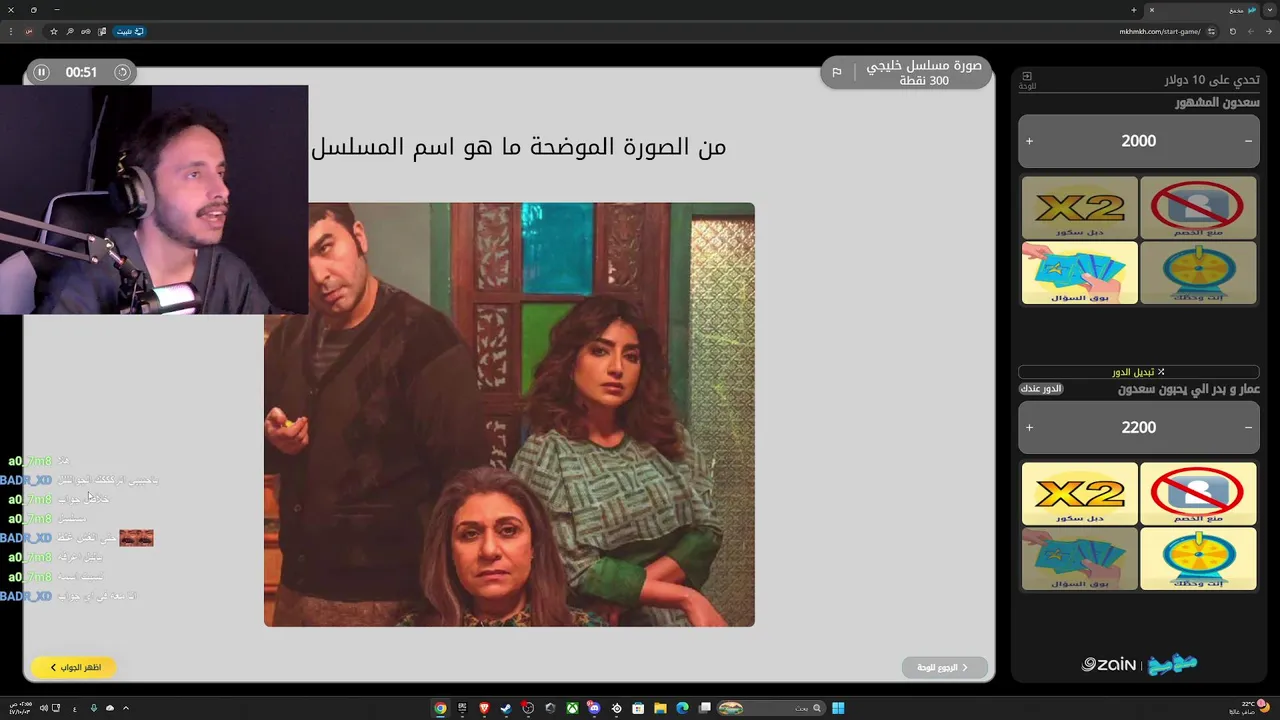Open OBS Studio from the taskbar
Image resolution: width=1280 pixels, height=720 pixels.
(528, 708)
